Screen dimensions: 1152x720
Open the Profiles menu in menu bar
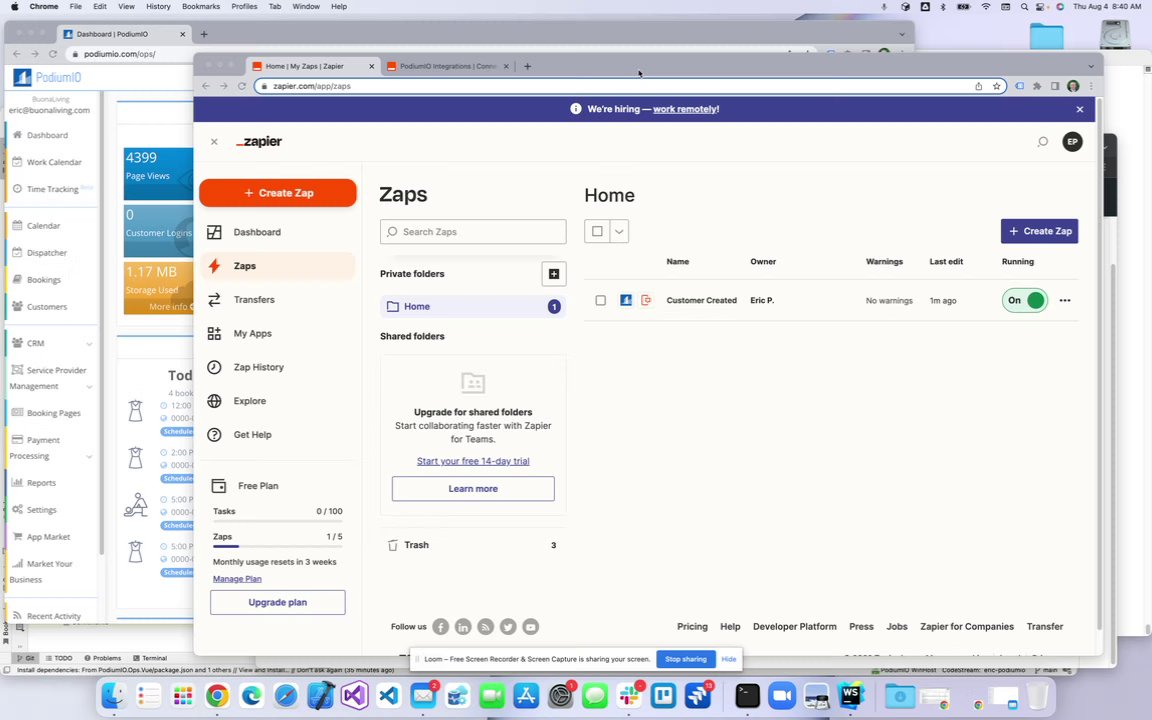click(244, 7)
